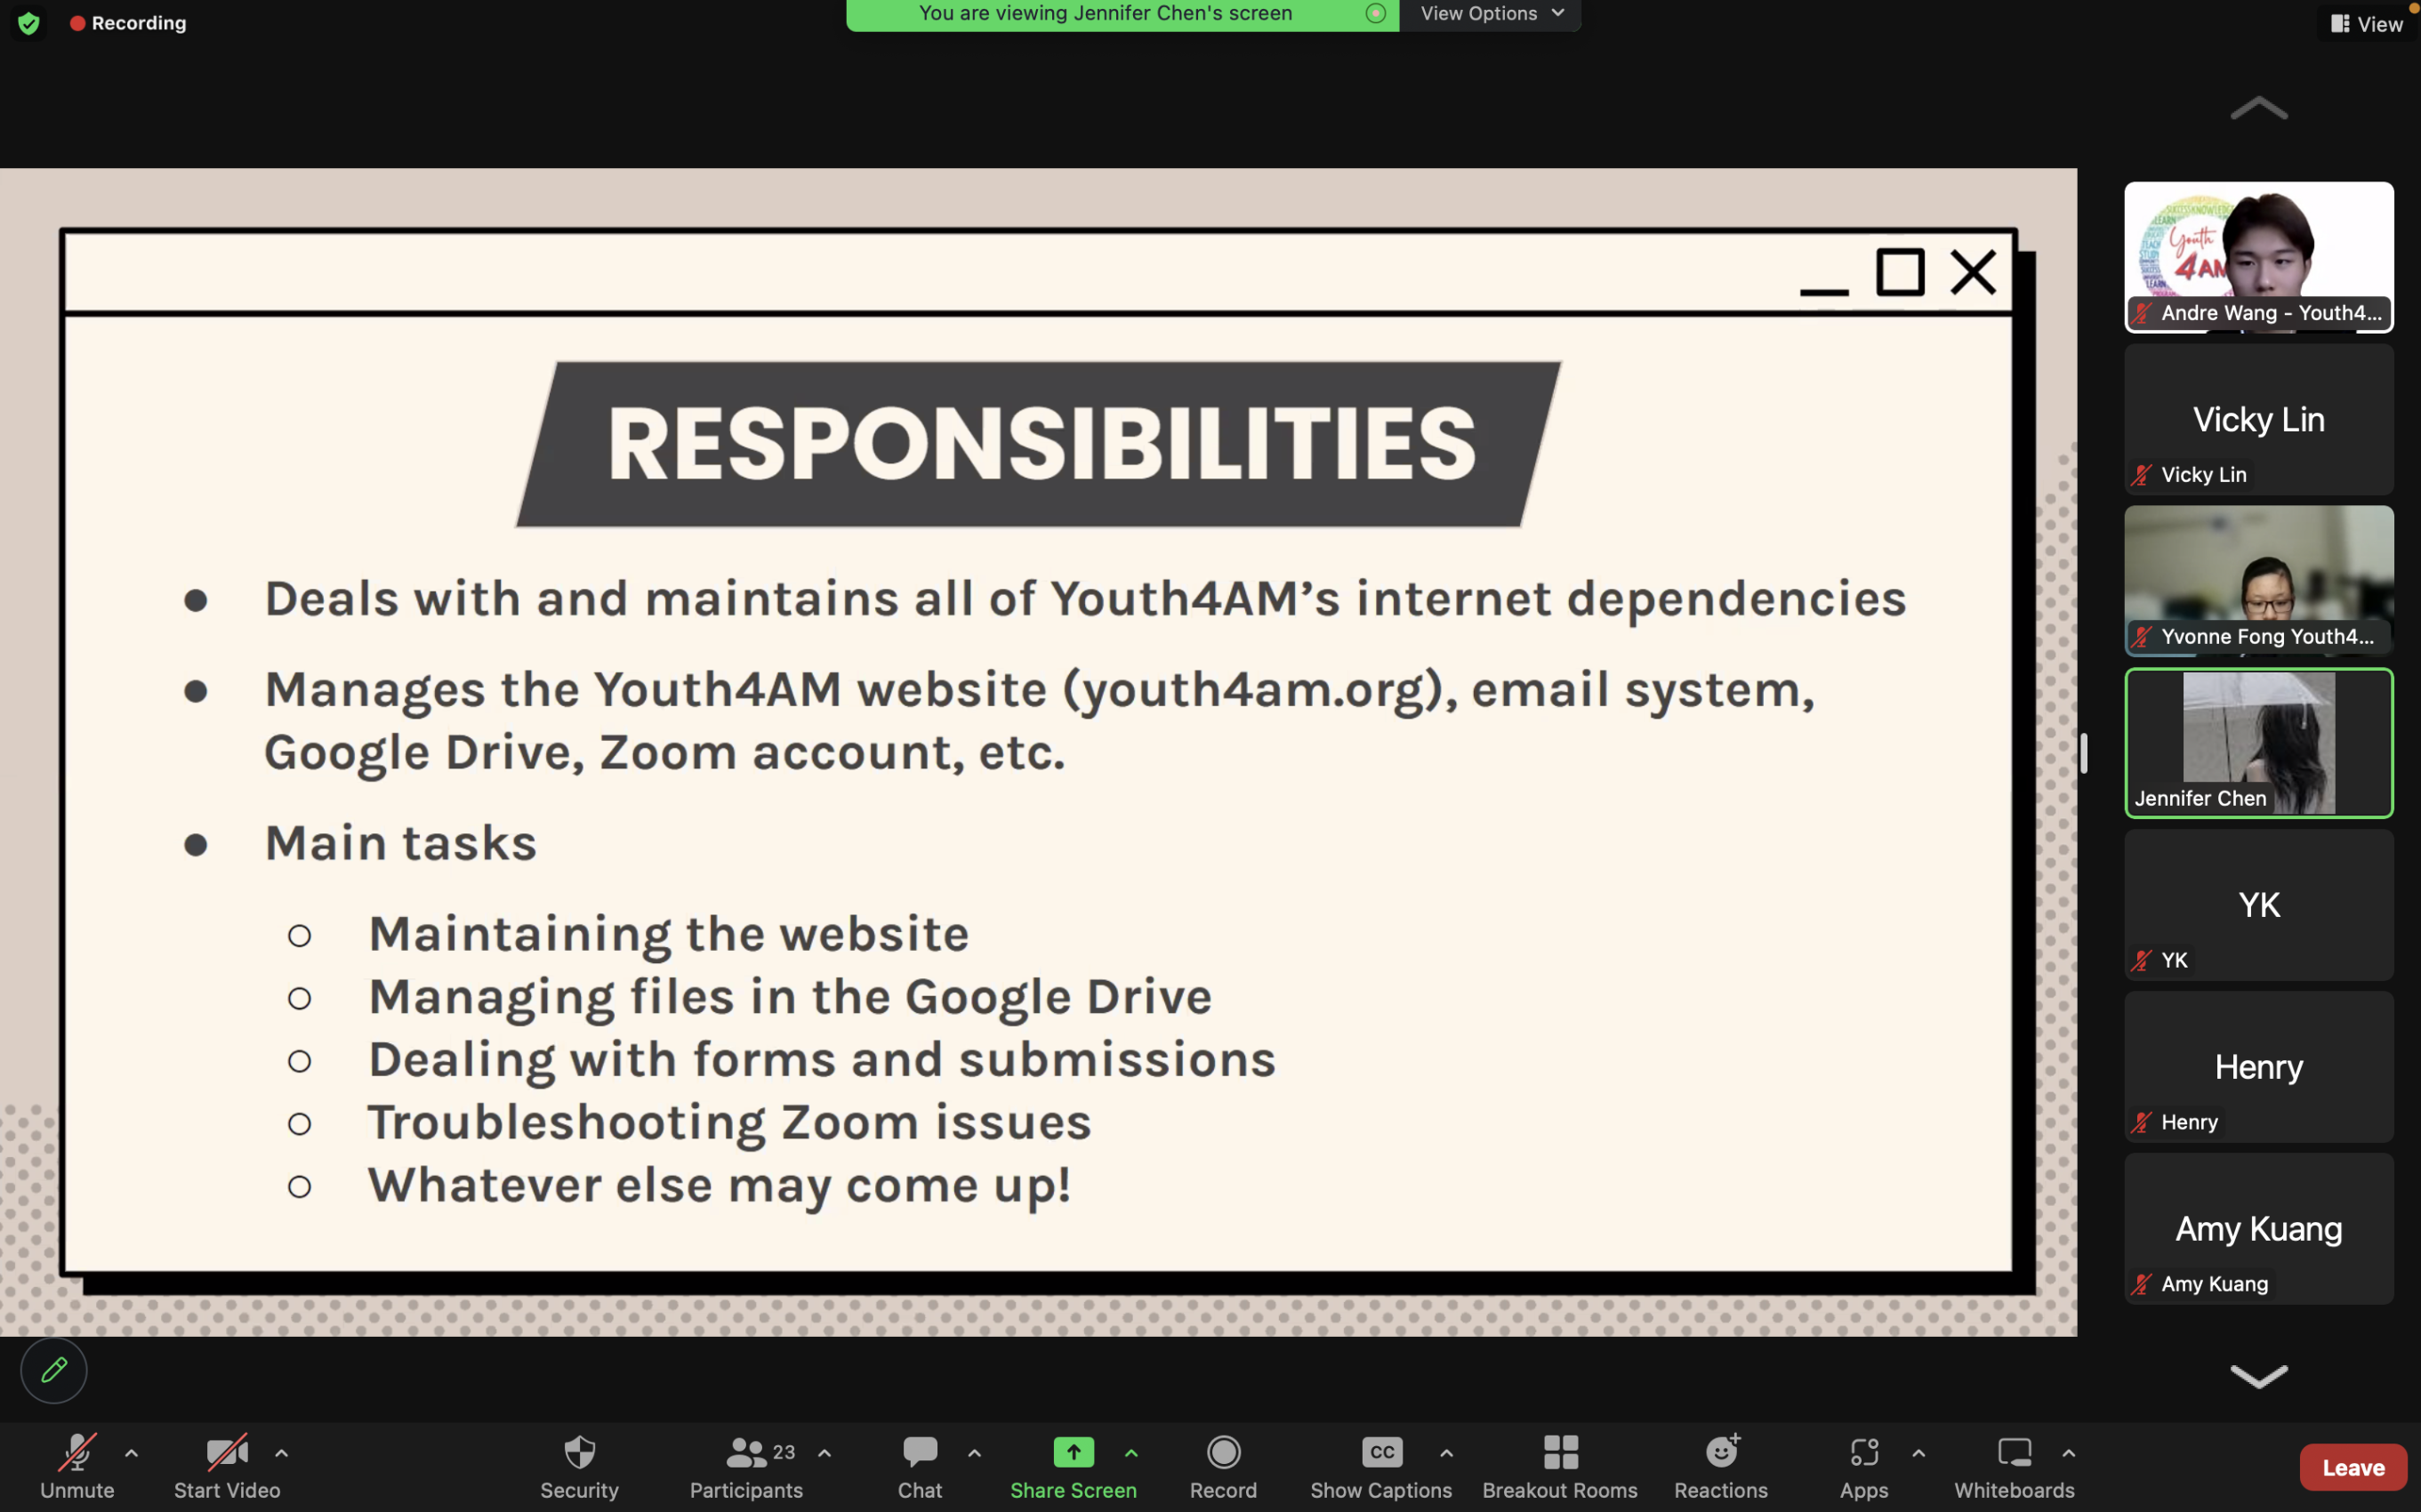Show previous participants with up arrow
The image size is (2421, 1512).
[x=2259, y=108]
